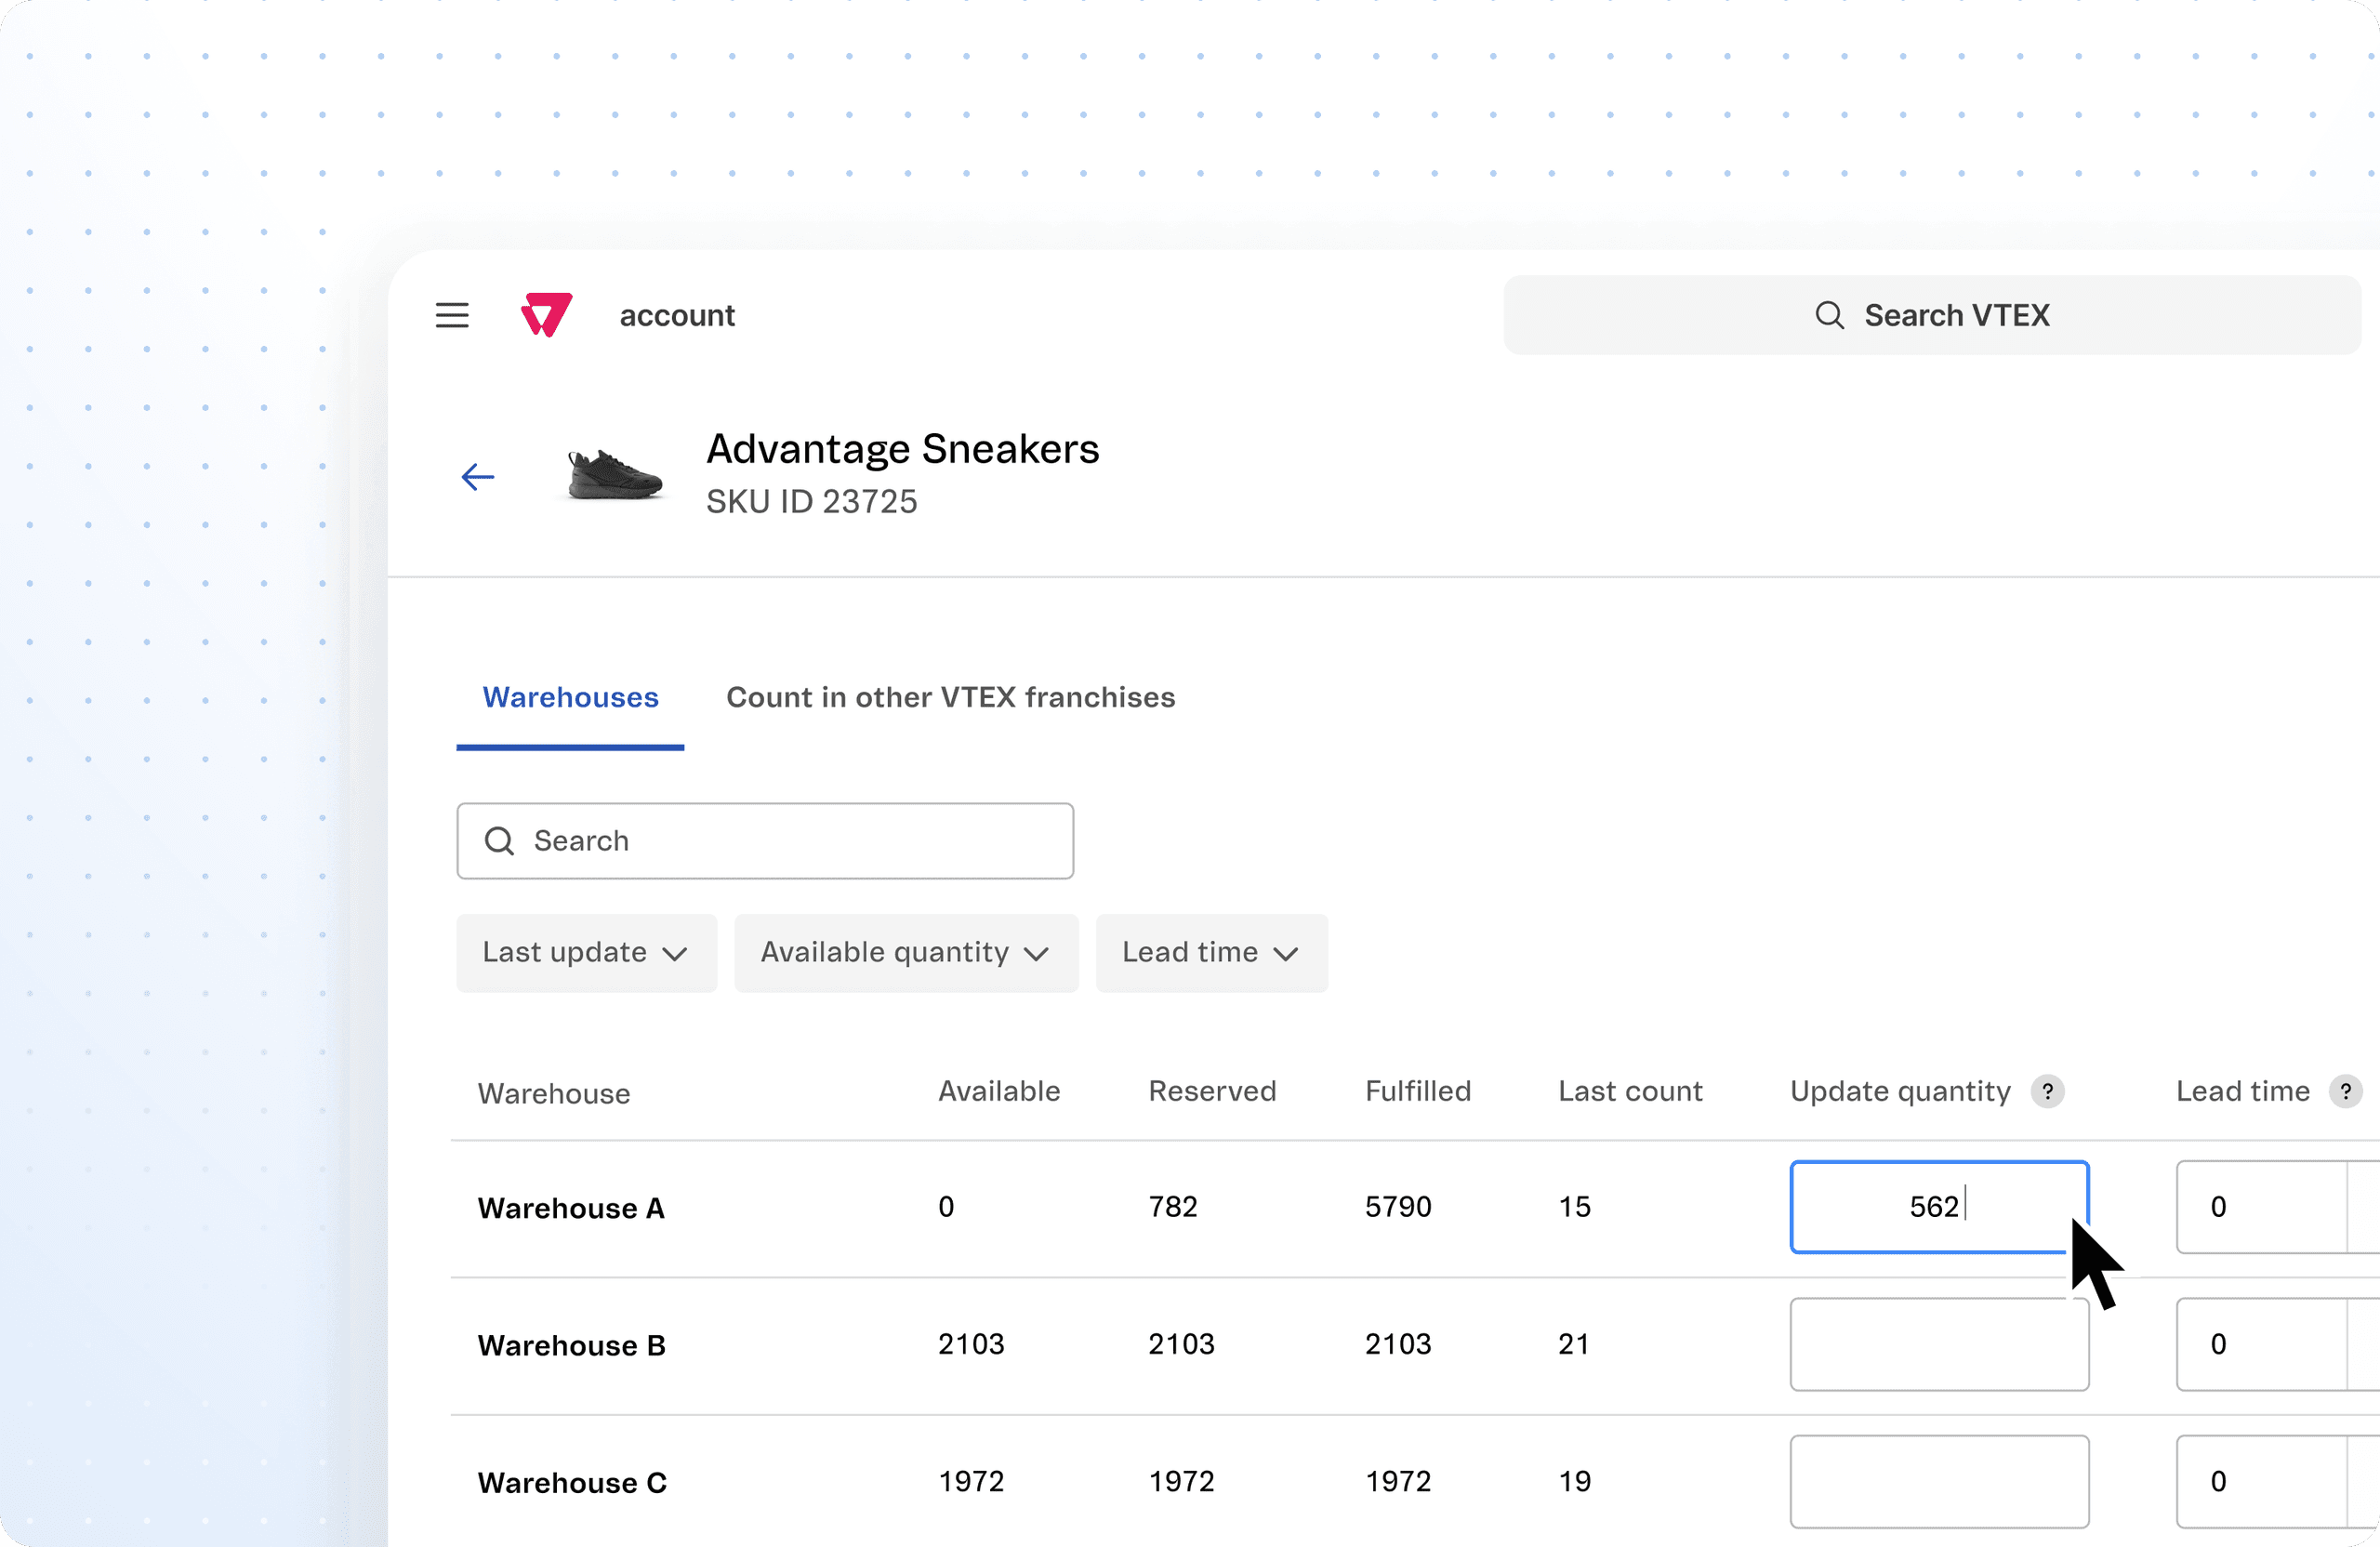Expand the Lead time filter dropdown
Image resolution: width=2380 pixels, height=1547 pixels.
(x=1211, y=952)
